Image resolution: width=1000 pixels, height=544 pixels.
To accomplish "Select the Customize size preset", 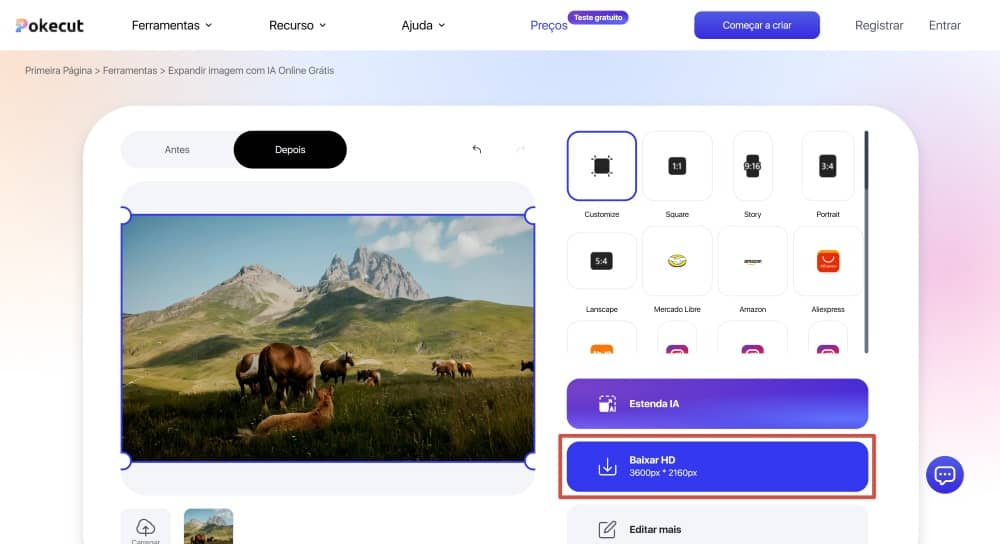I will 601,166.
